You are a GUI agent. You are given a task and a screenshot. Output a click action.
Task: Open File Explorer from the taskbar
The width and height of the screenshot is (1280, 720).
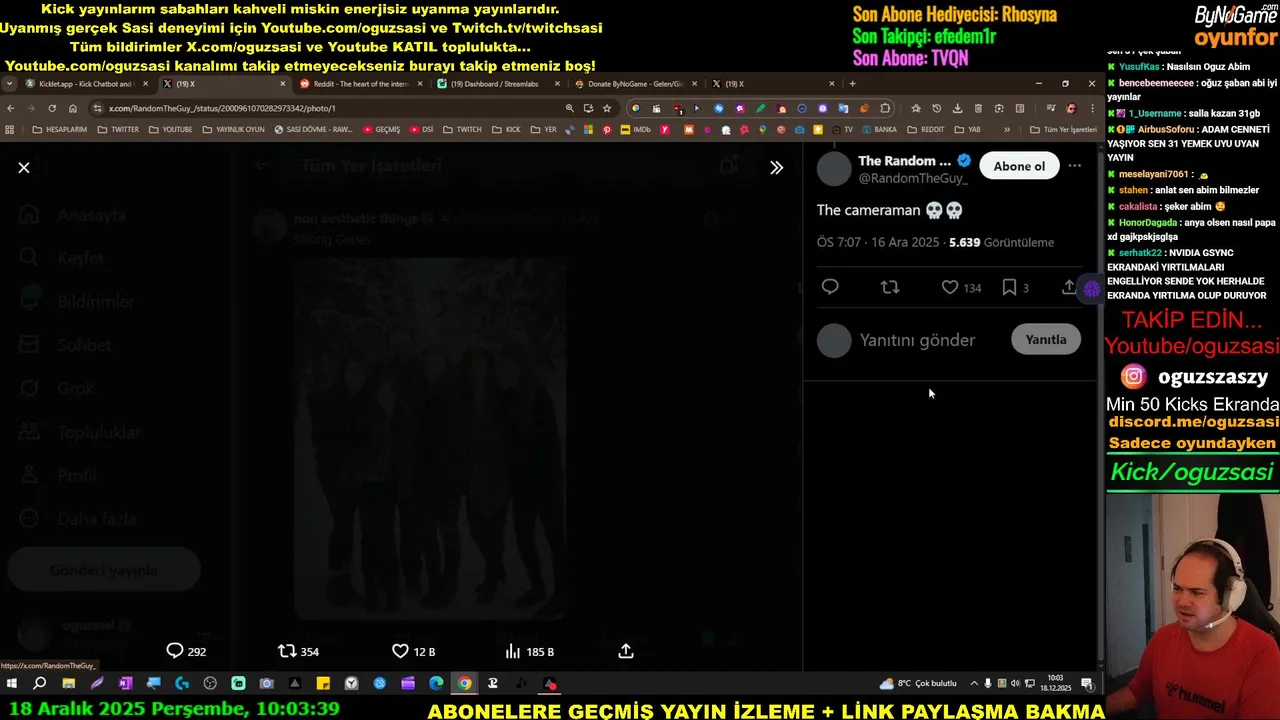click(68, 684)
